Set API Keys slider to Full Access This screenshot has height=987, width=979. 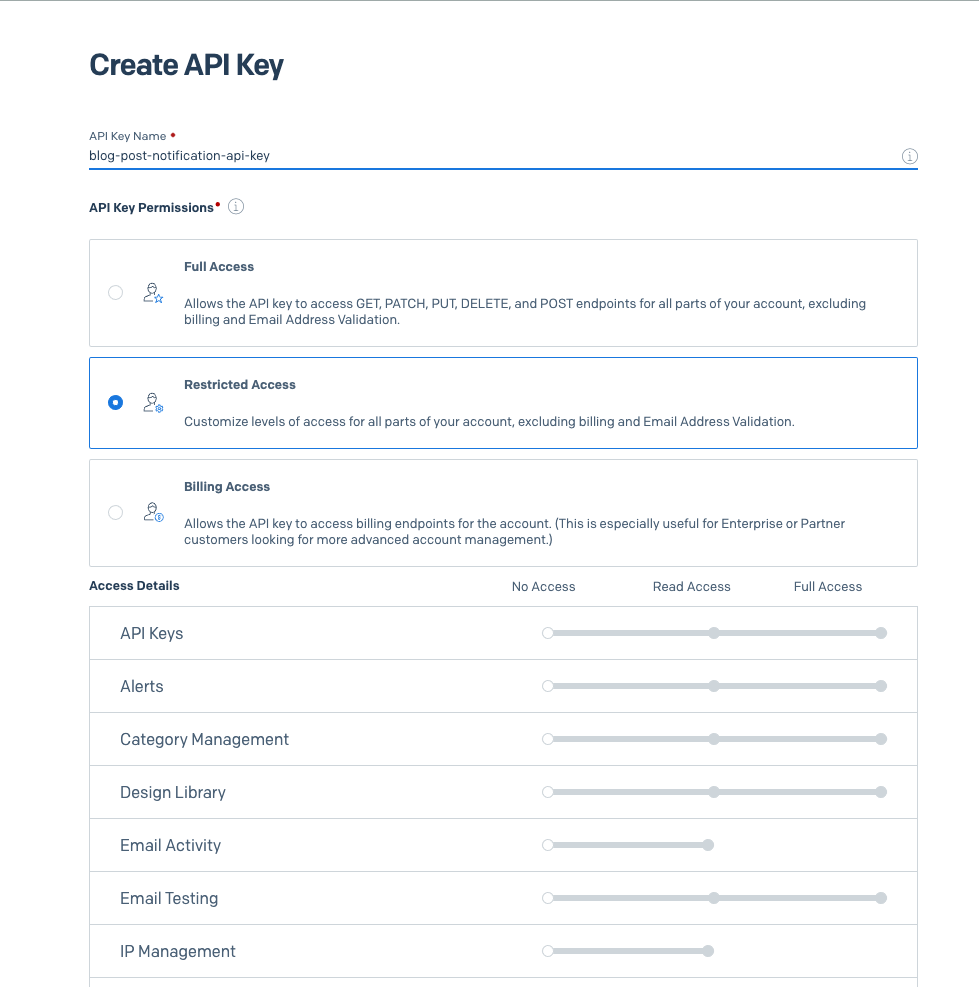click(x=881, y=633)
